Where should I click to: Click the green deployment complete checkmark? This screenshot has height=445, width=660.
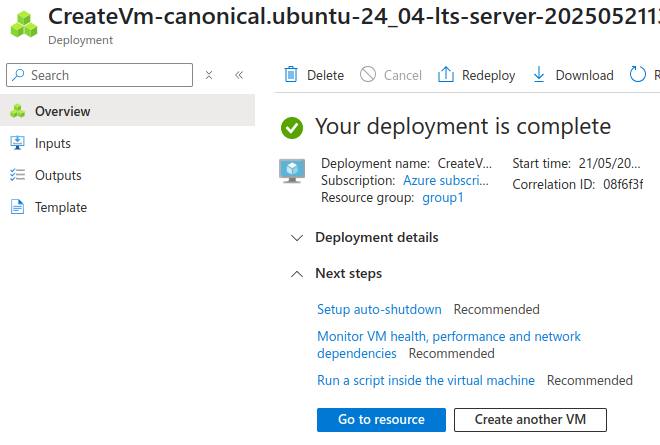(292, 128)
